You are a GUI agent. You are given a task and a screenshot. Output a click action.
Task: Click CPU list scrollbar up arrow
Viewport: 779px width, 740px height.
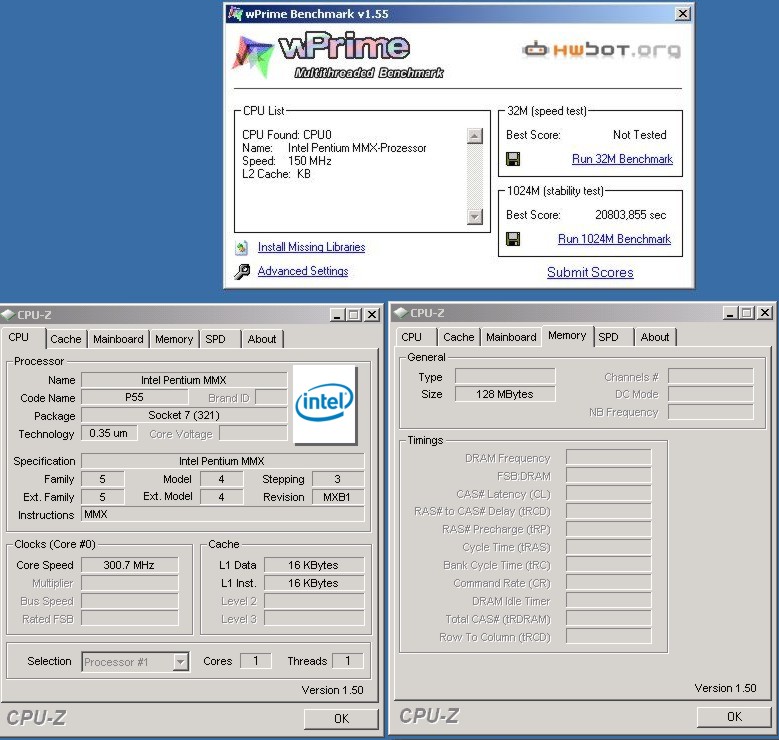click(475, 136)
